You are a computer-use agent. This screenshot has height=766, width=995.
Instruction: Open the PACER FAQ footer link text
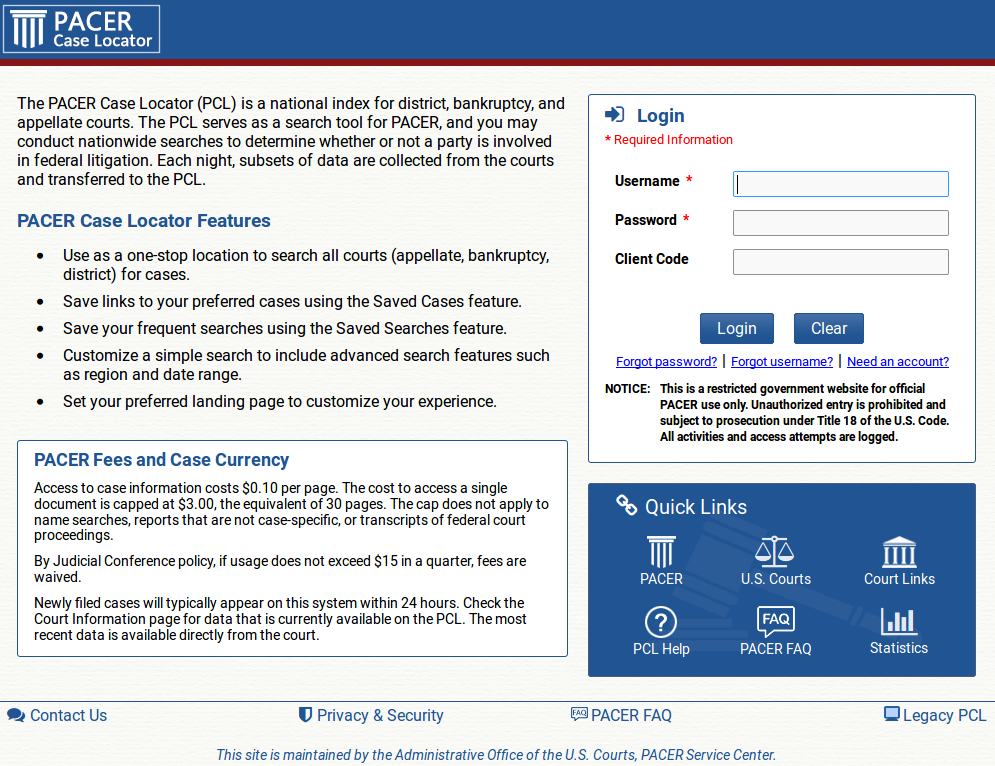(x=631, y=715)
